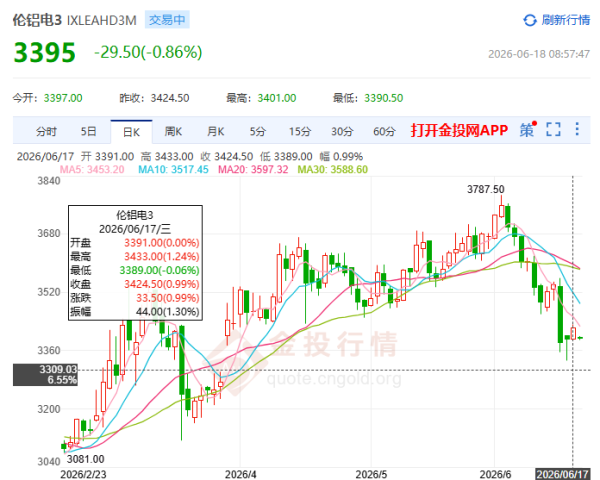
Task: Click the 最低 value 3390.50
Action: [383, 98]
